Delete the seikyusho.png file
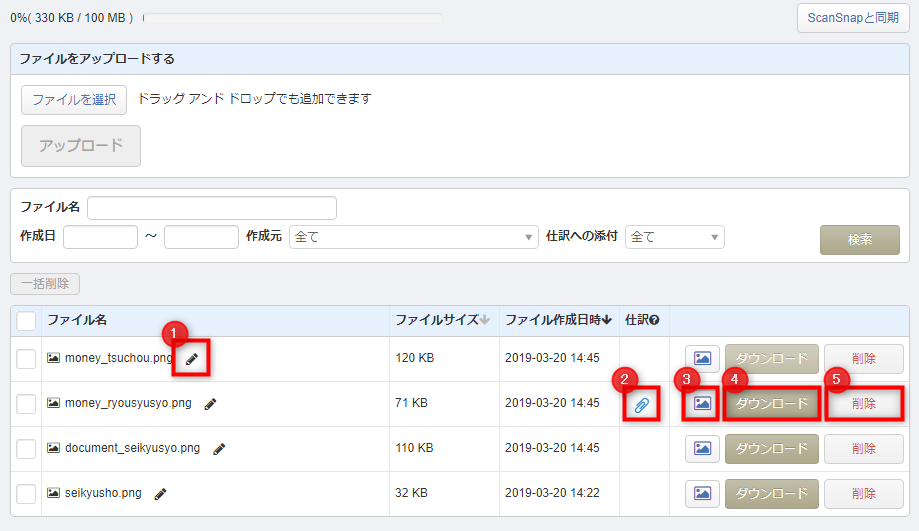Image resolution: width=919 pixels, height=531 pixels. [863, 493]
